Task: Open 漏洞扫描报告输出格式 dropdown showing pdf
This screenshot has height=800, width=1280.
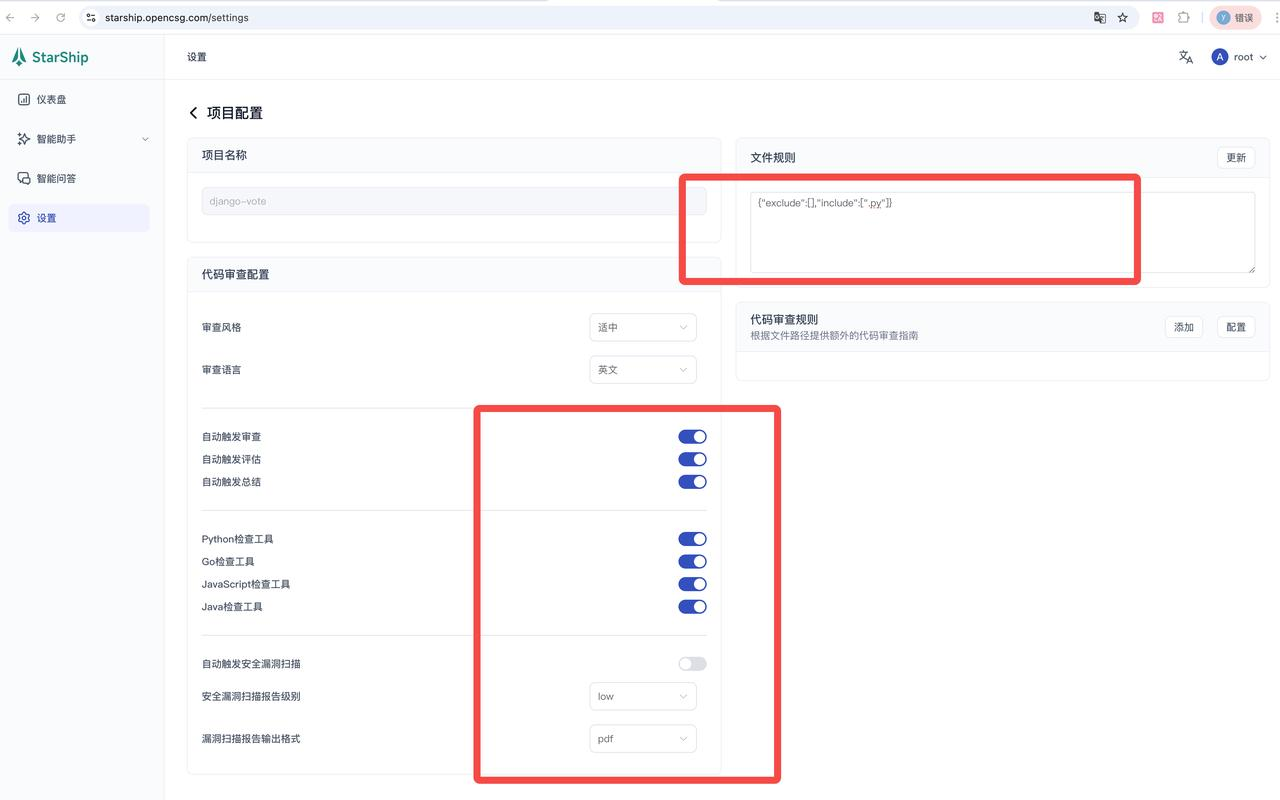Action: pyautogui.click(x=642, y=738)
